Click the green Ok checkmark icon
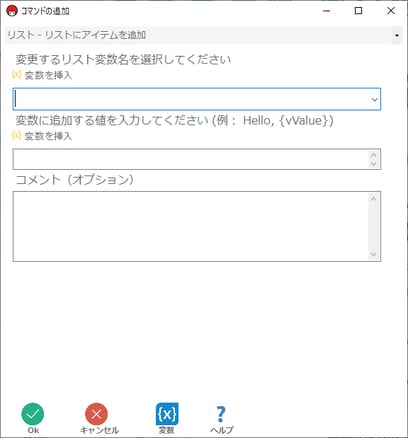The height and width of the screenshot is (438, 408). [33, 414]
